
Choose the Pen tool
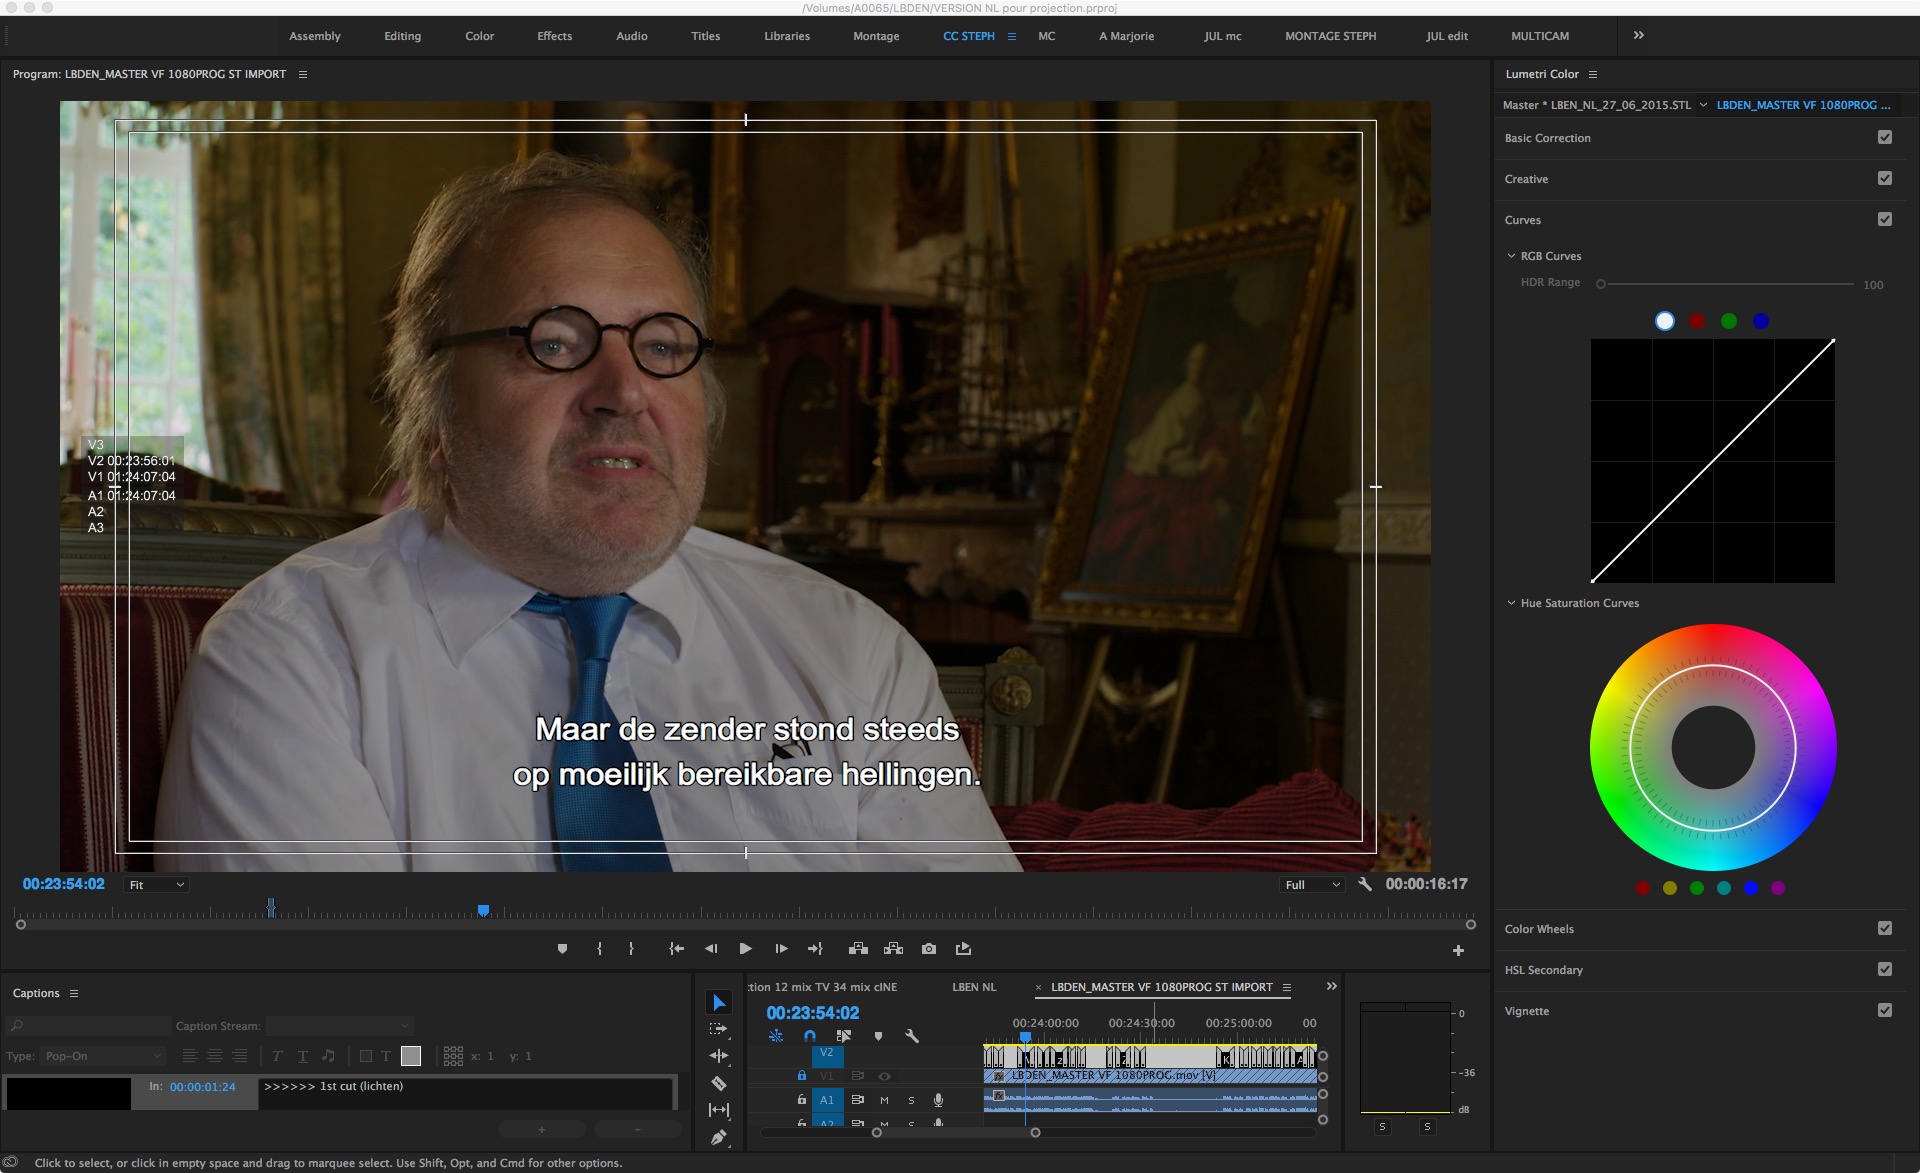(719, 1137)
